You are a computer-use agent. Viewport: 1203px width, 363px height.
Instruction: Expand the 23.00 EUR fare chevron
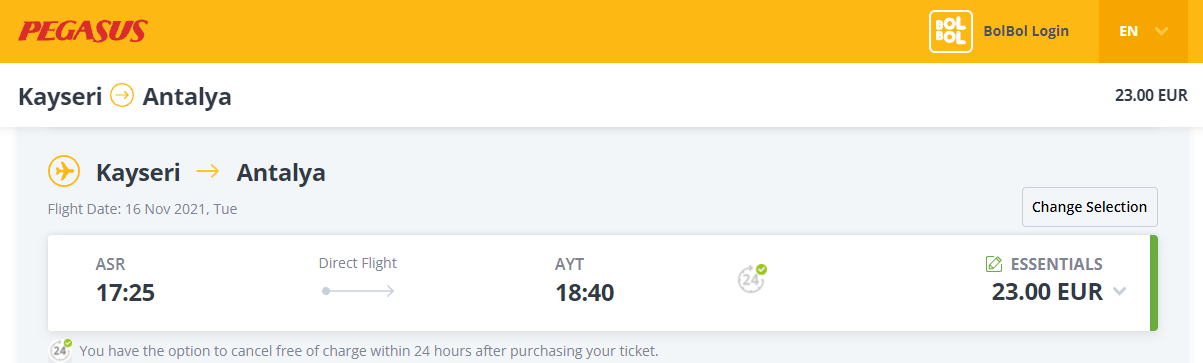pos(1119,292)
